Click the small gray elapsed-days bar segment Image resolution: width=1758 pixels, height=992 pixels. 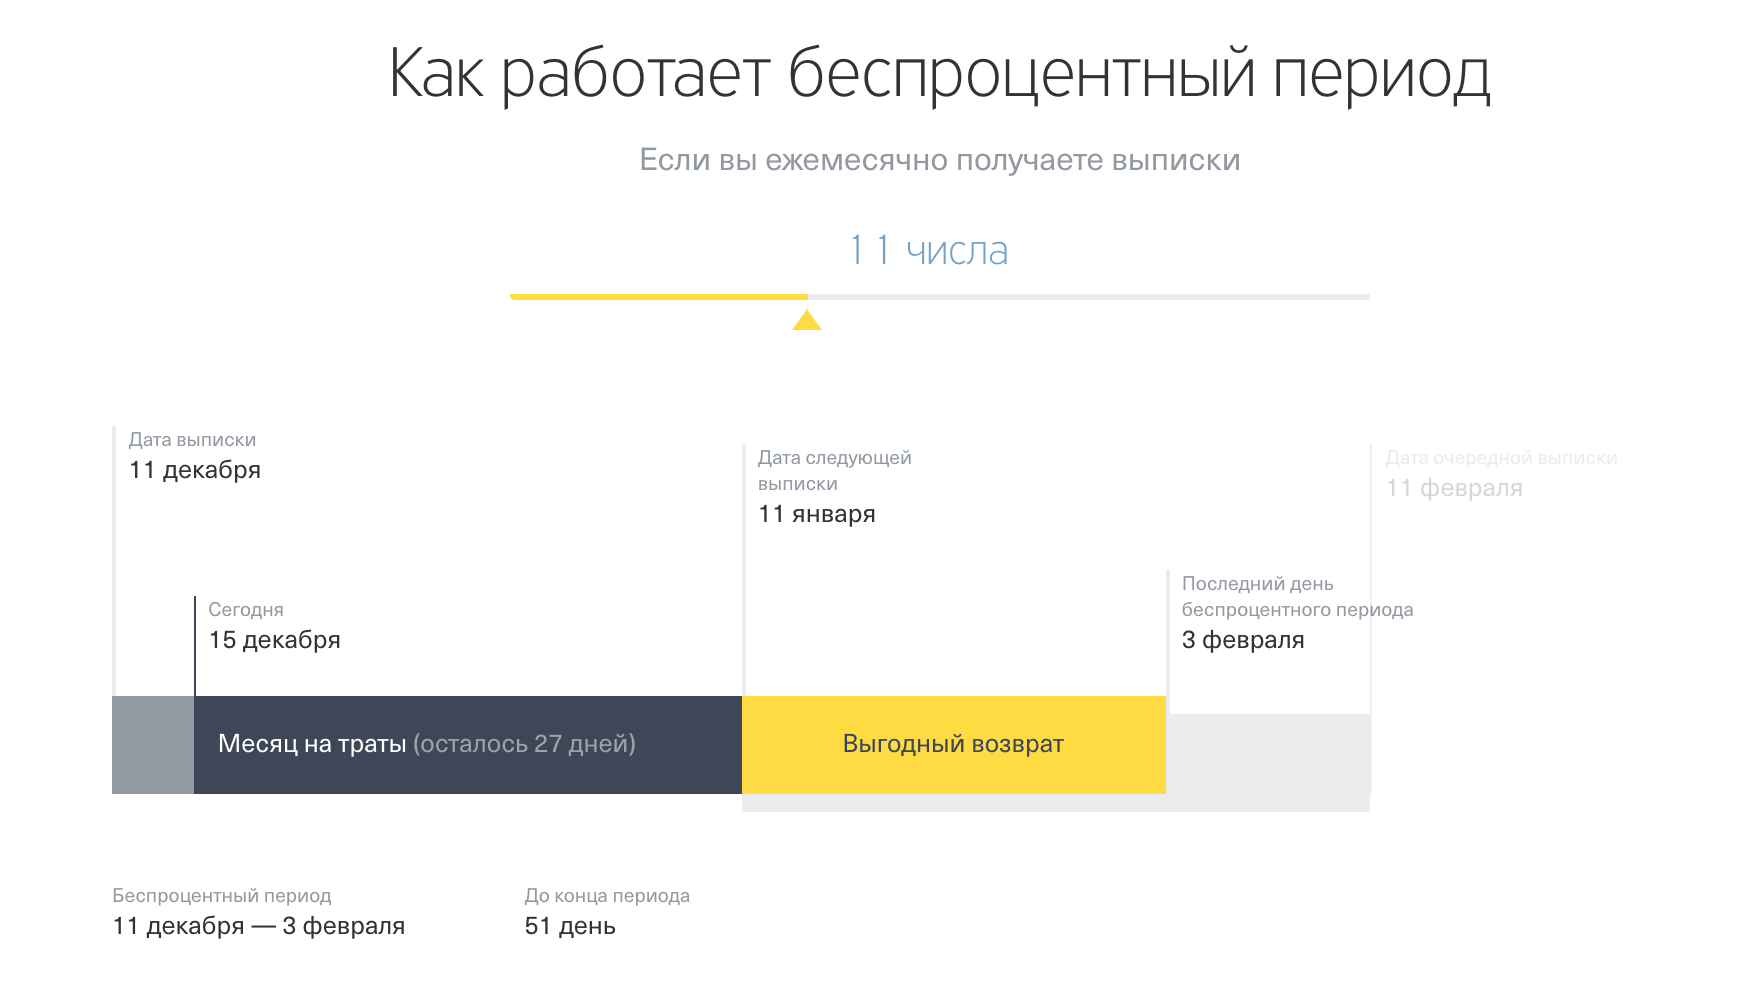pyautogui.click(x=152, y=745)
